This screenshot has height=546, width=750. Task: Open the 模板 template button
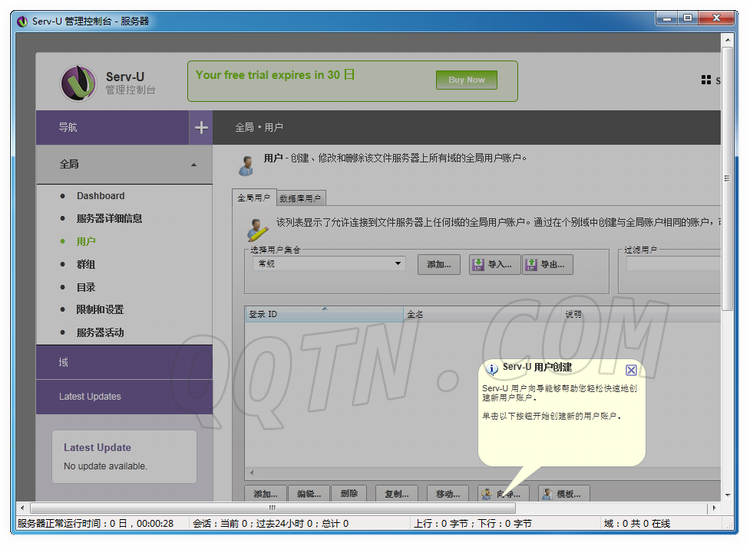pyautogui.click(x=564, y=493)
